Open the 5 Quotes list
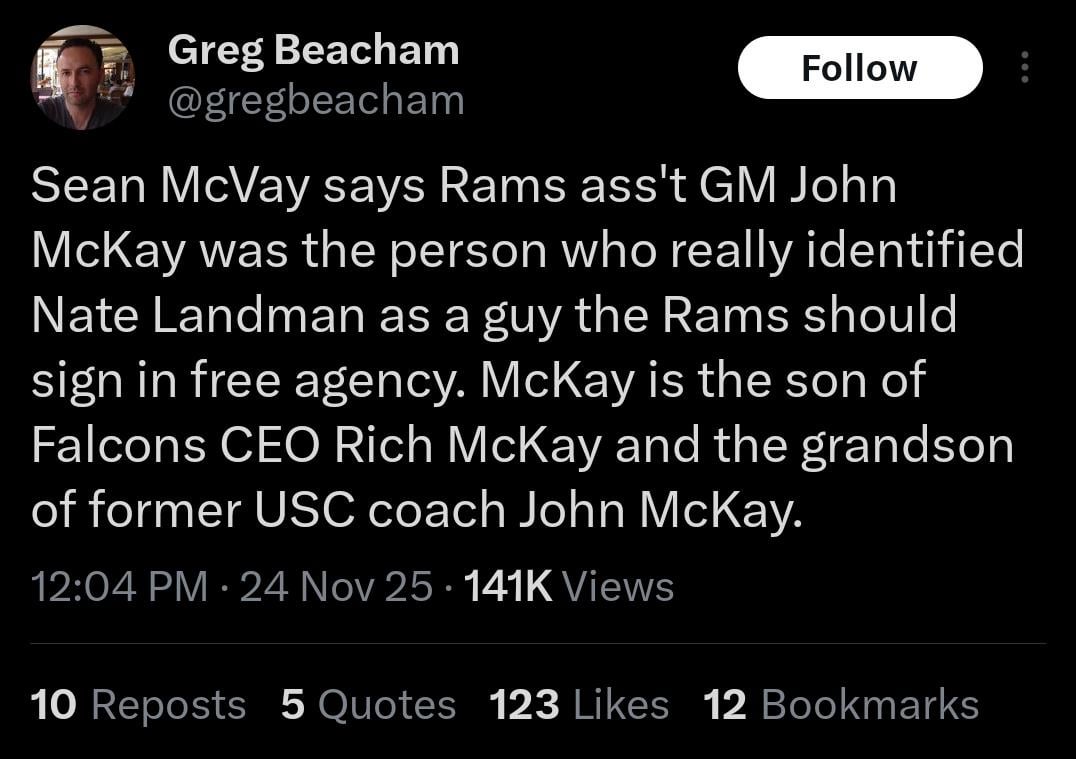 pos(368,705)
